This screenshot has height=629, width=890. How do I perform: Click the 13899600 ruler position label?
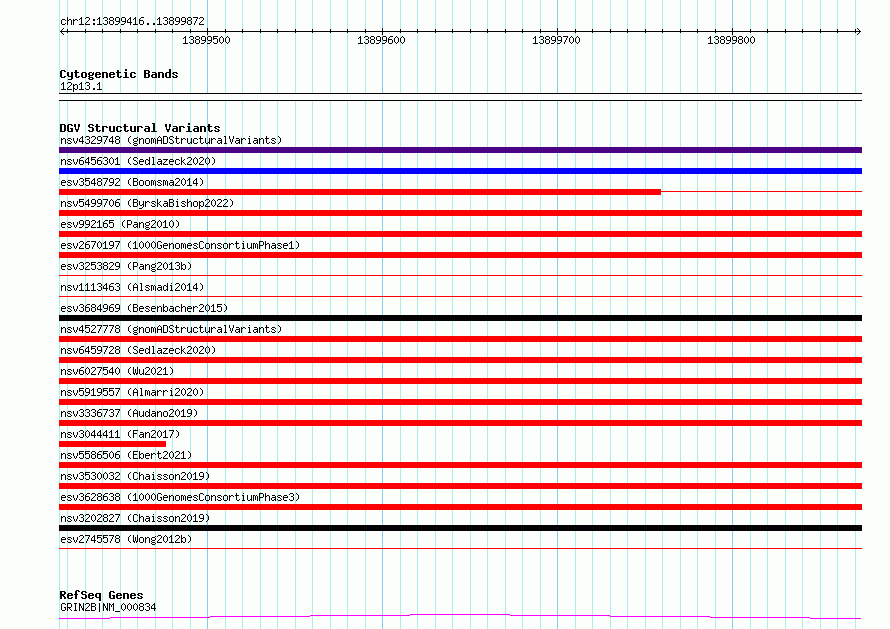[381, 40]
